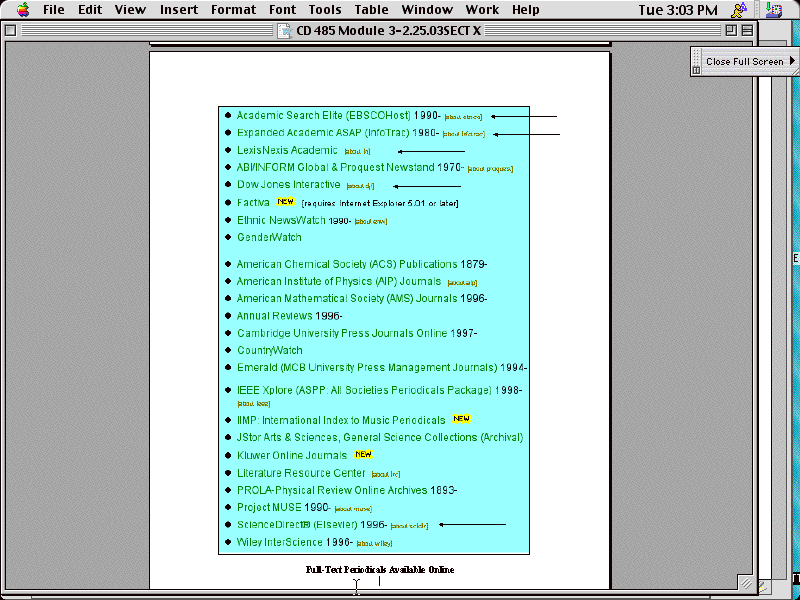Click the zoom box of the document window
Viewport: 800px width, 600px height.
pos(731,31)
